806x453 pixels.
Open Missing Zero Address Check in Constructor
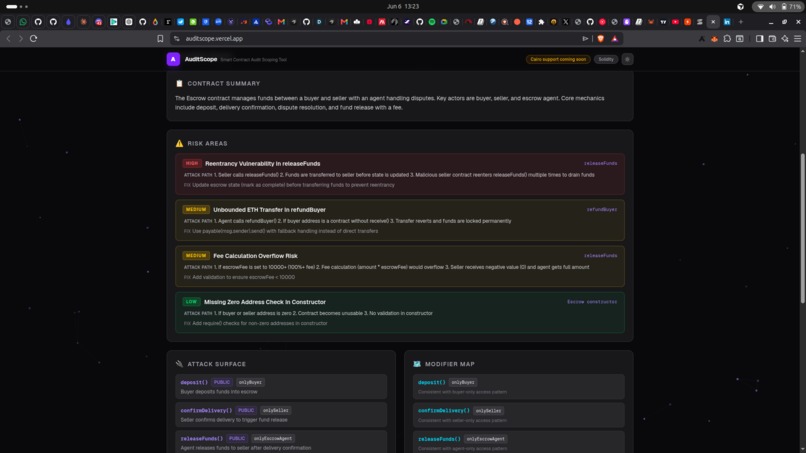(x=265, y=302)
